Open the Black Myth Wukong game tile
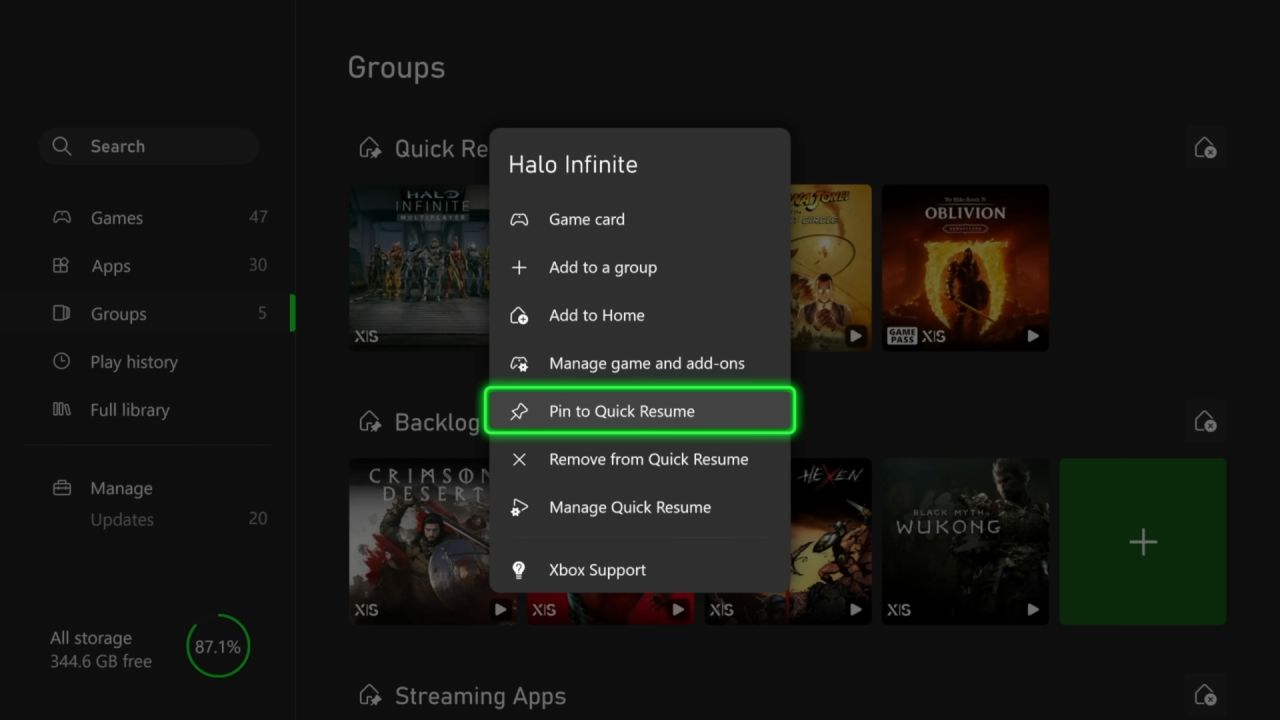 click(x=965, y=542)
